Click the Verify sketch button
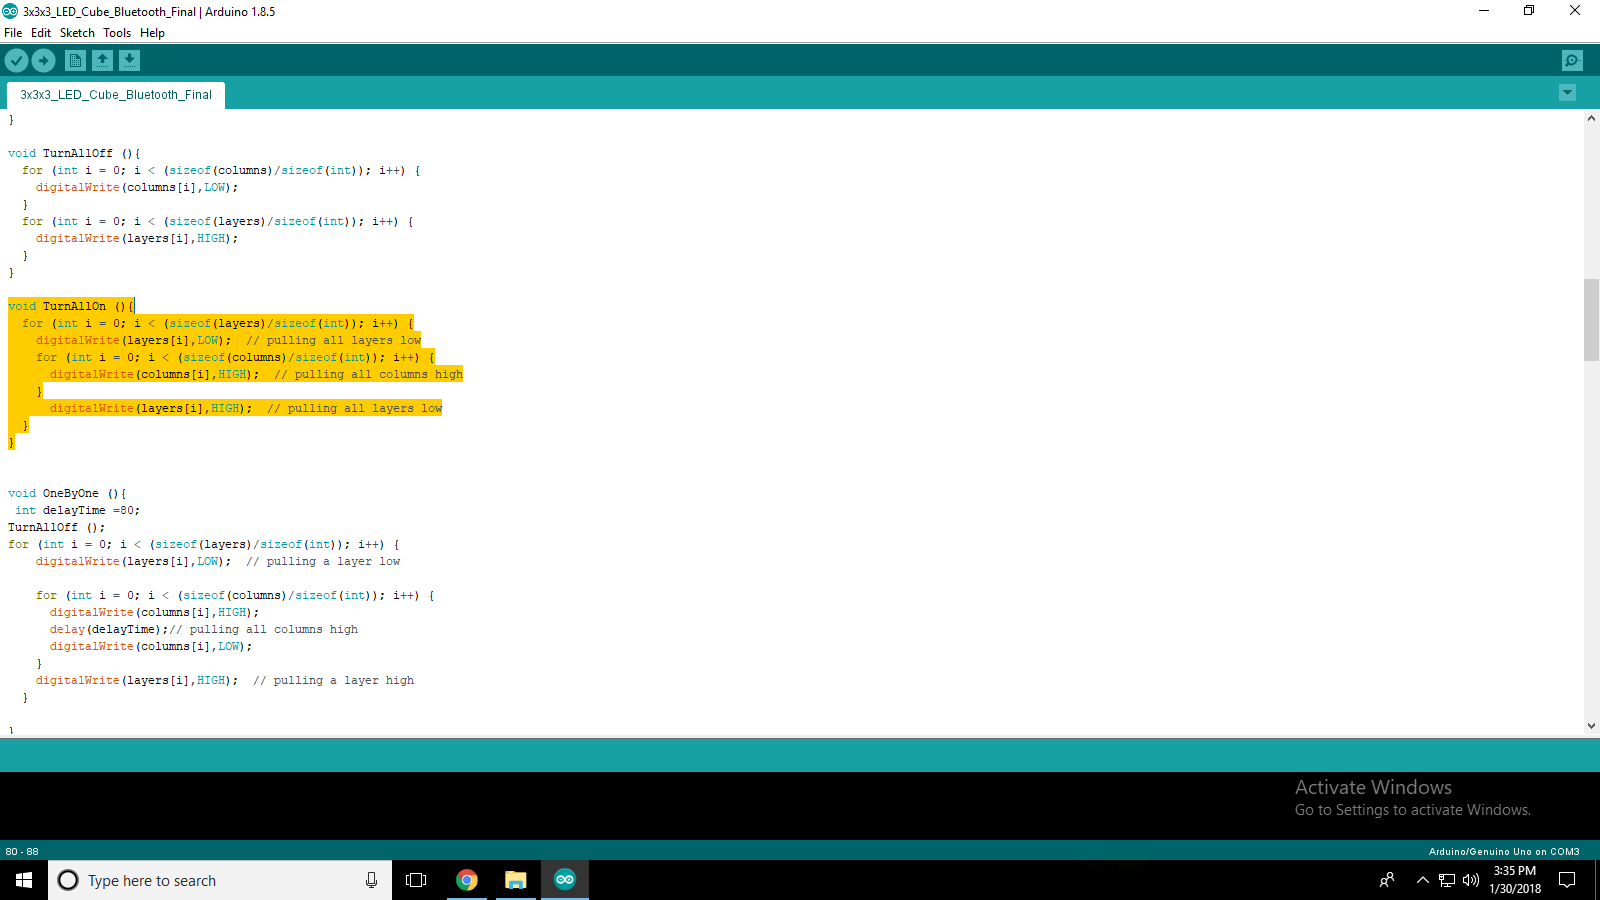 click(16, 61)
